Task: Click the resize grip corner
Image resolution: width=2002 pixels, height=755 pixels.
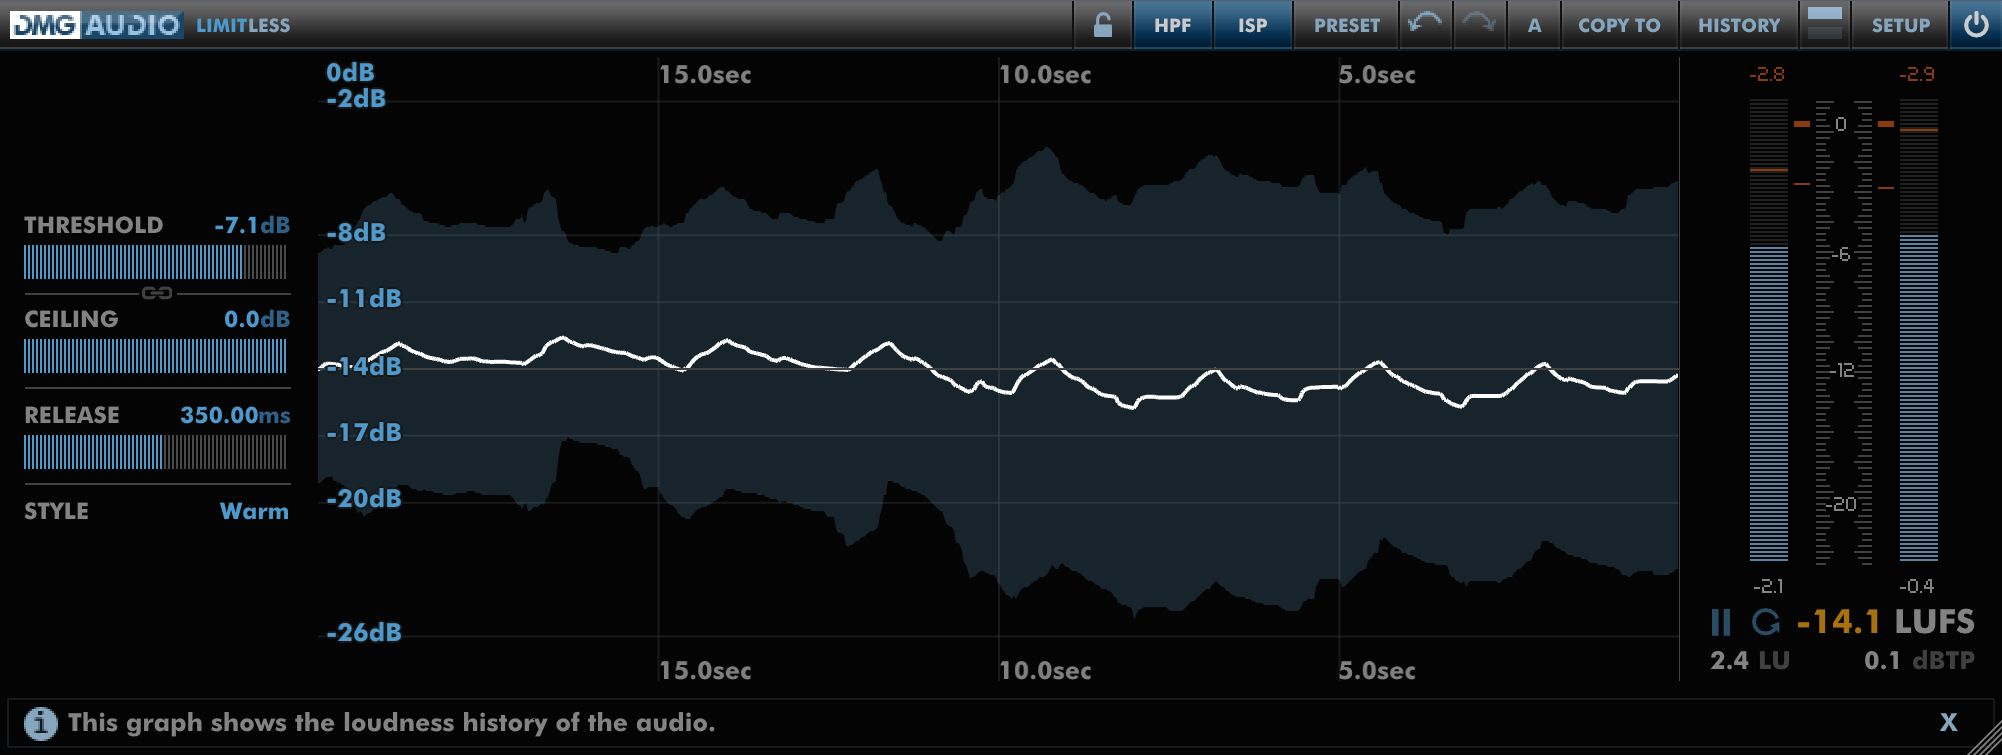Action: [1984, 738]
